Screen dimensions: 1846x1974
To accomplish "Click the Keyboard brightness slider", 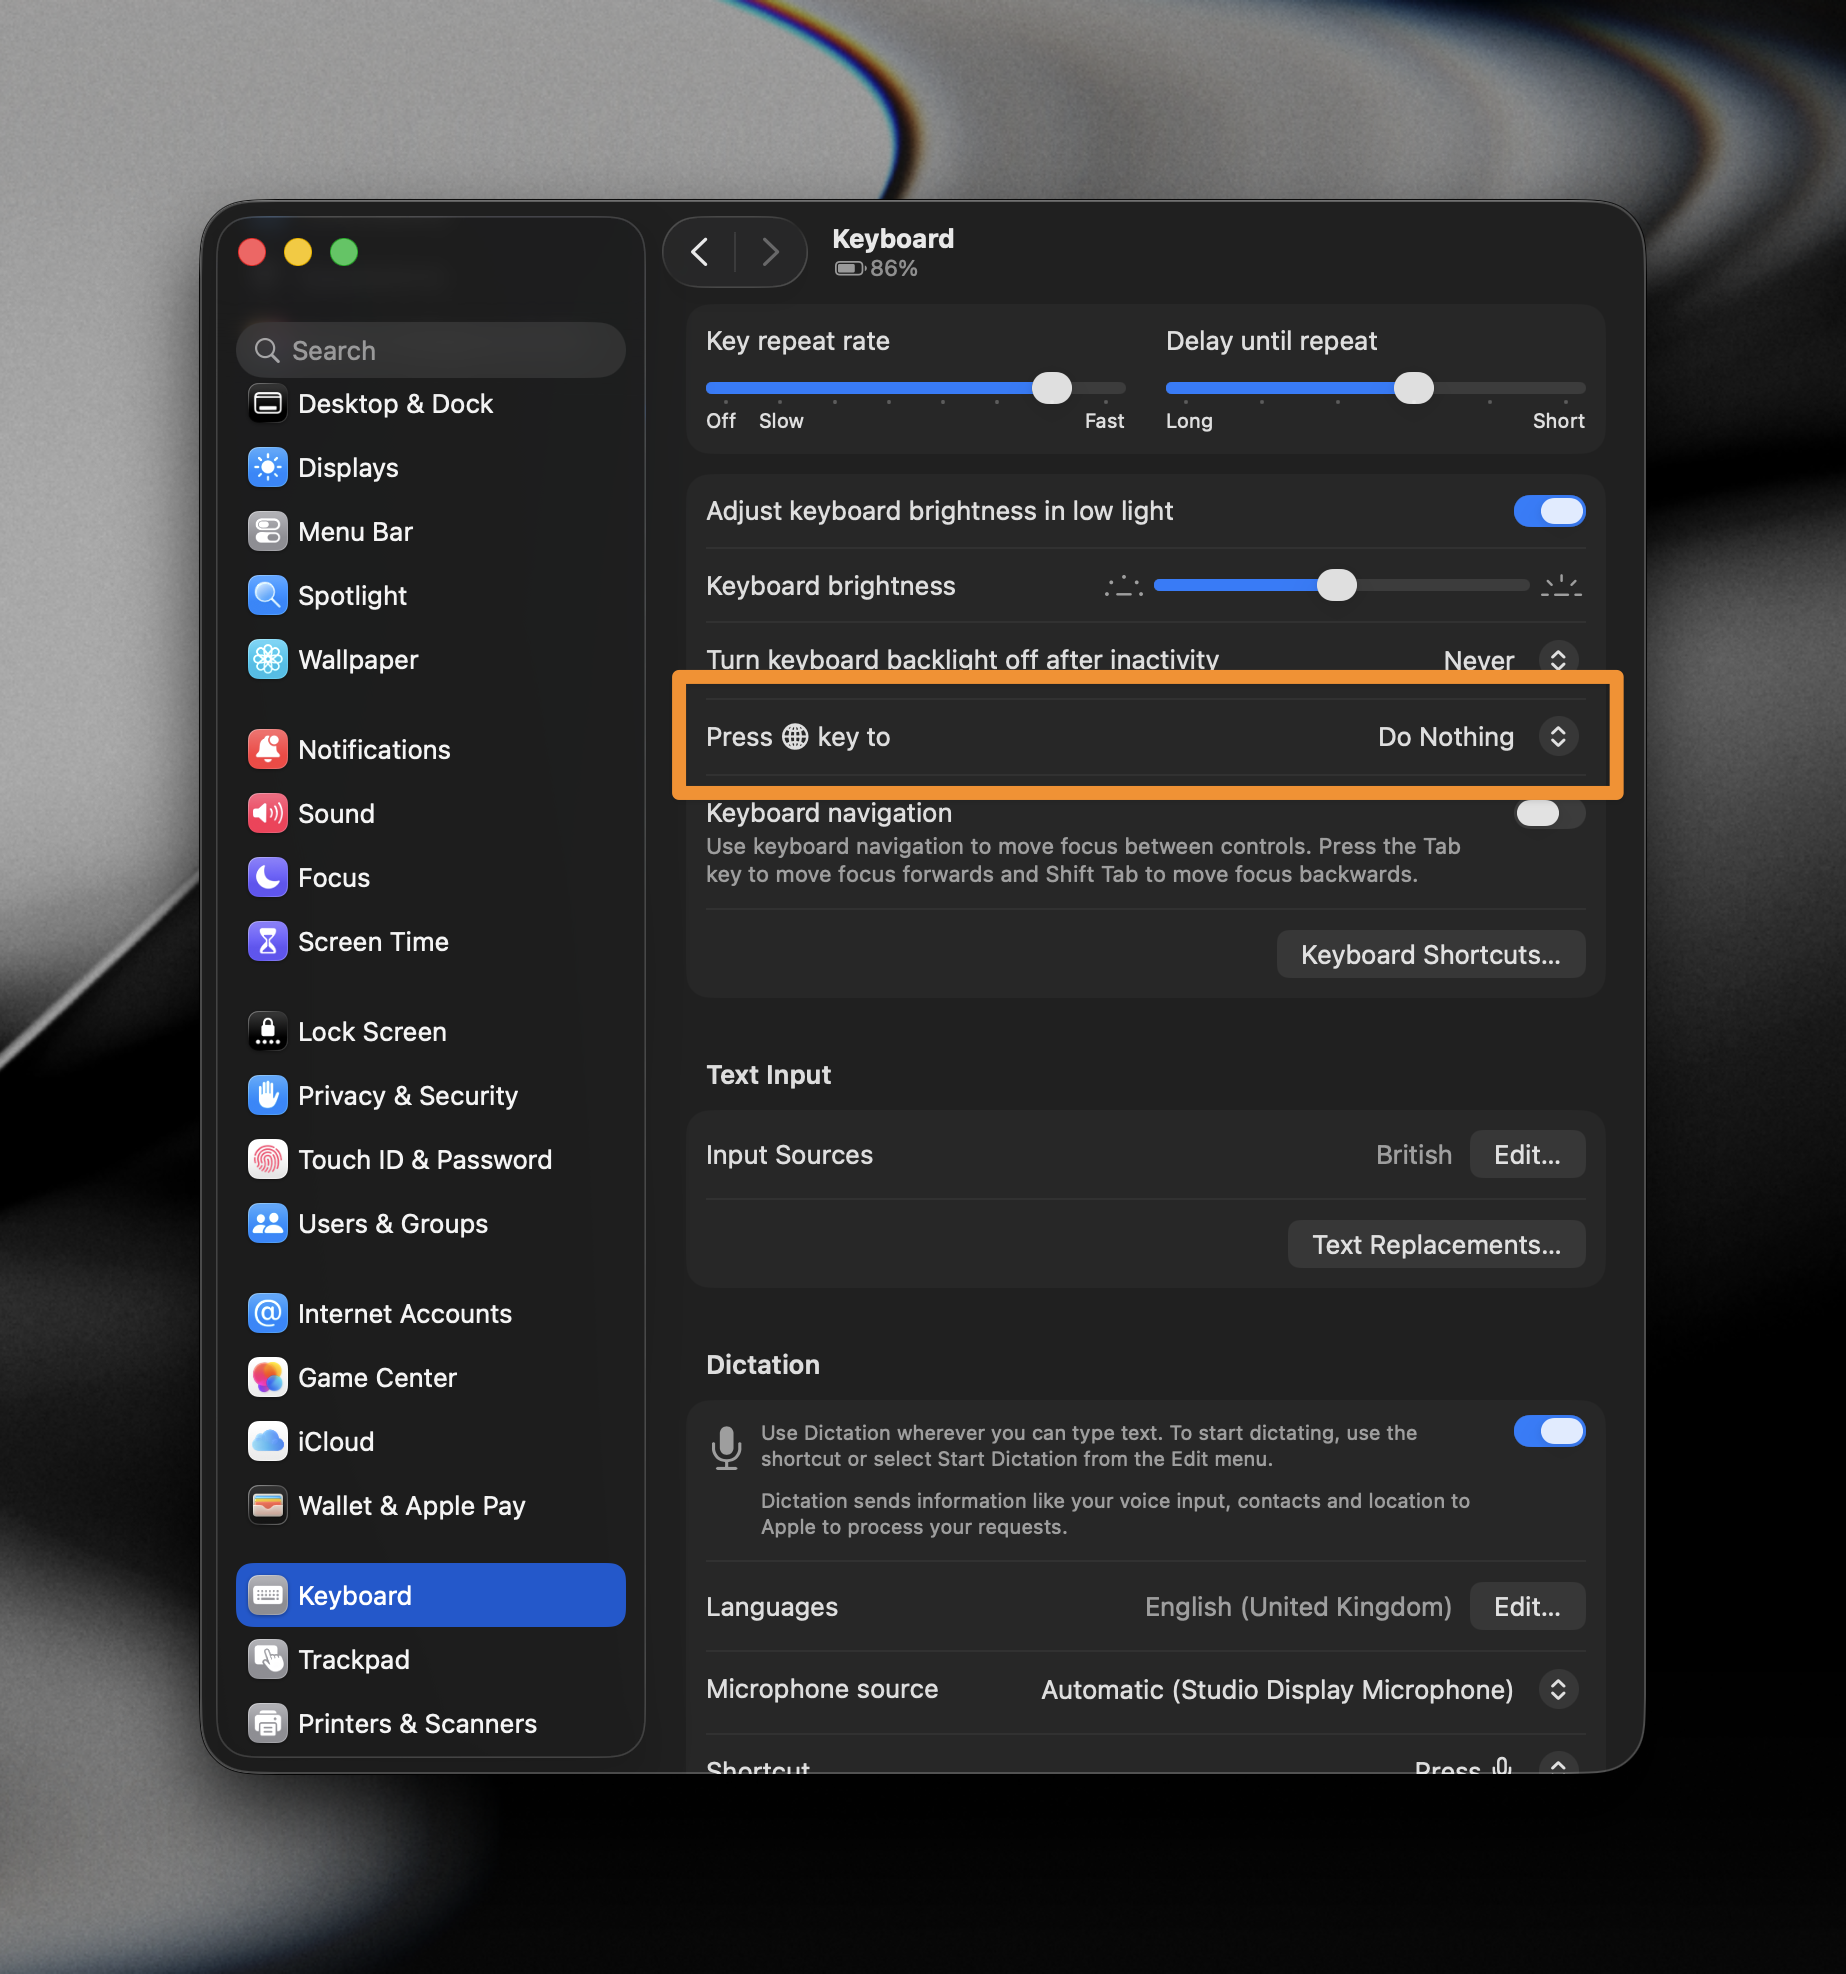I will tap(1341, 586).
